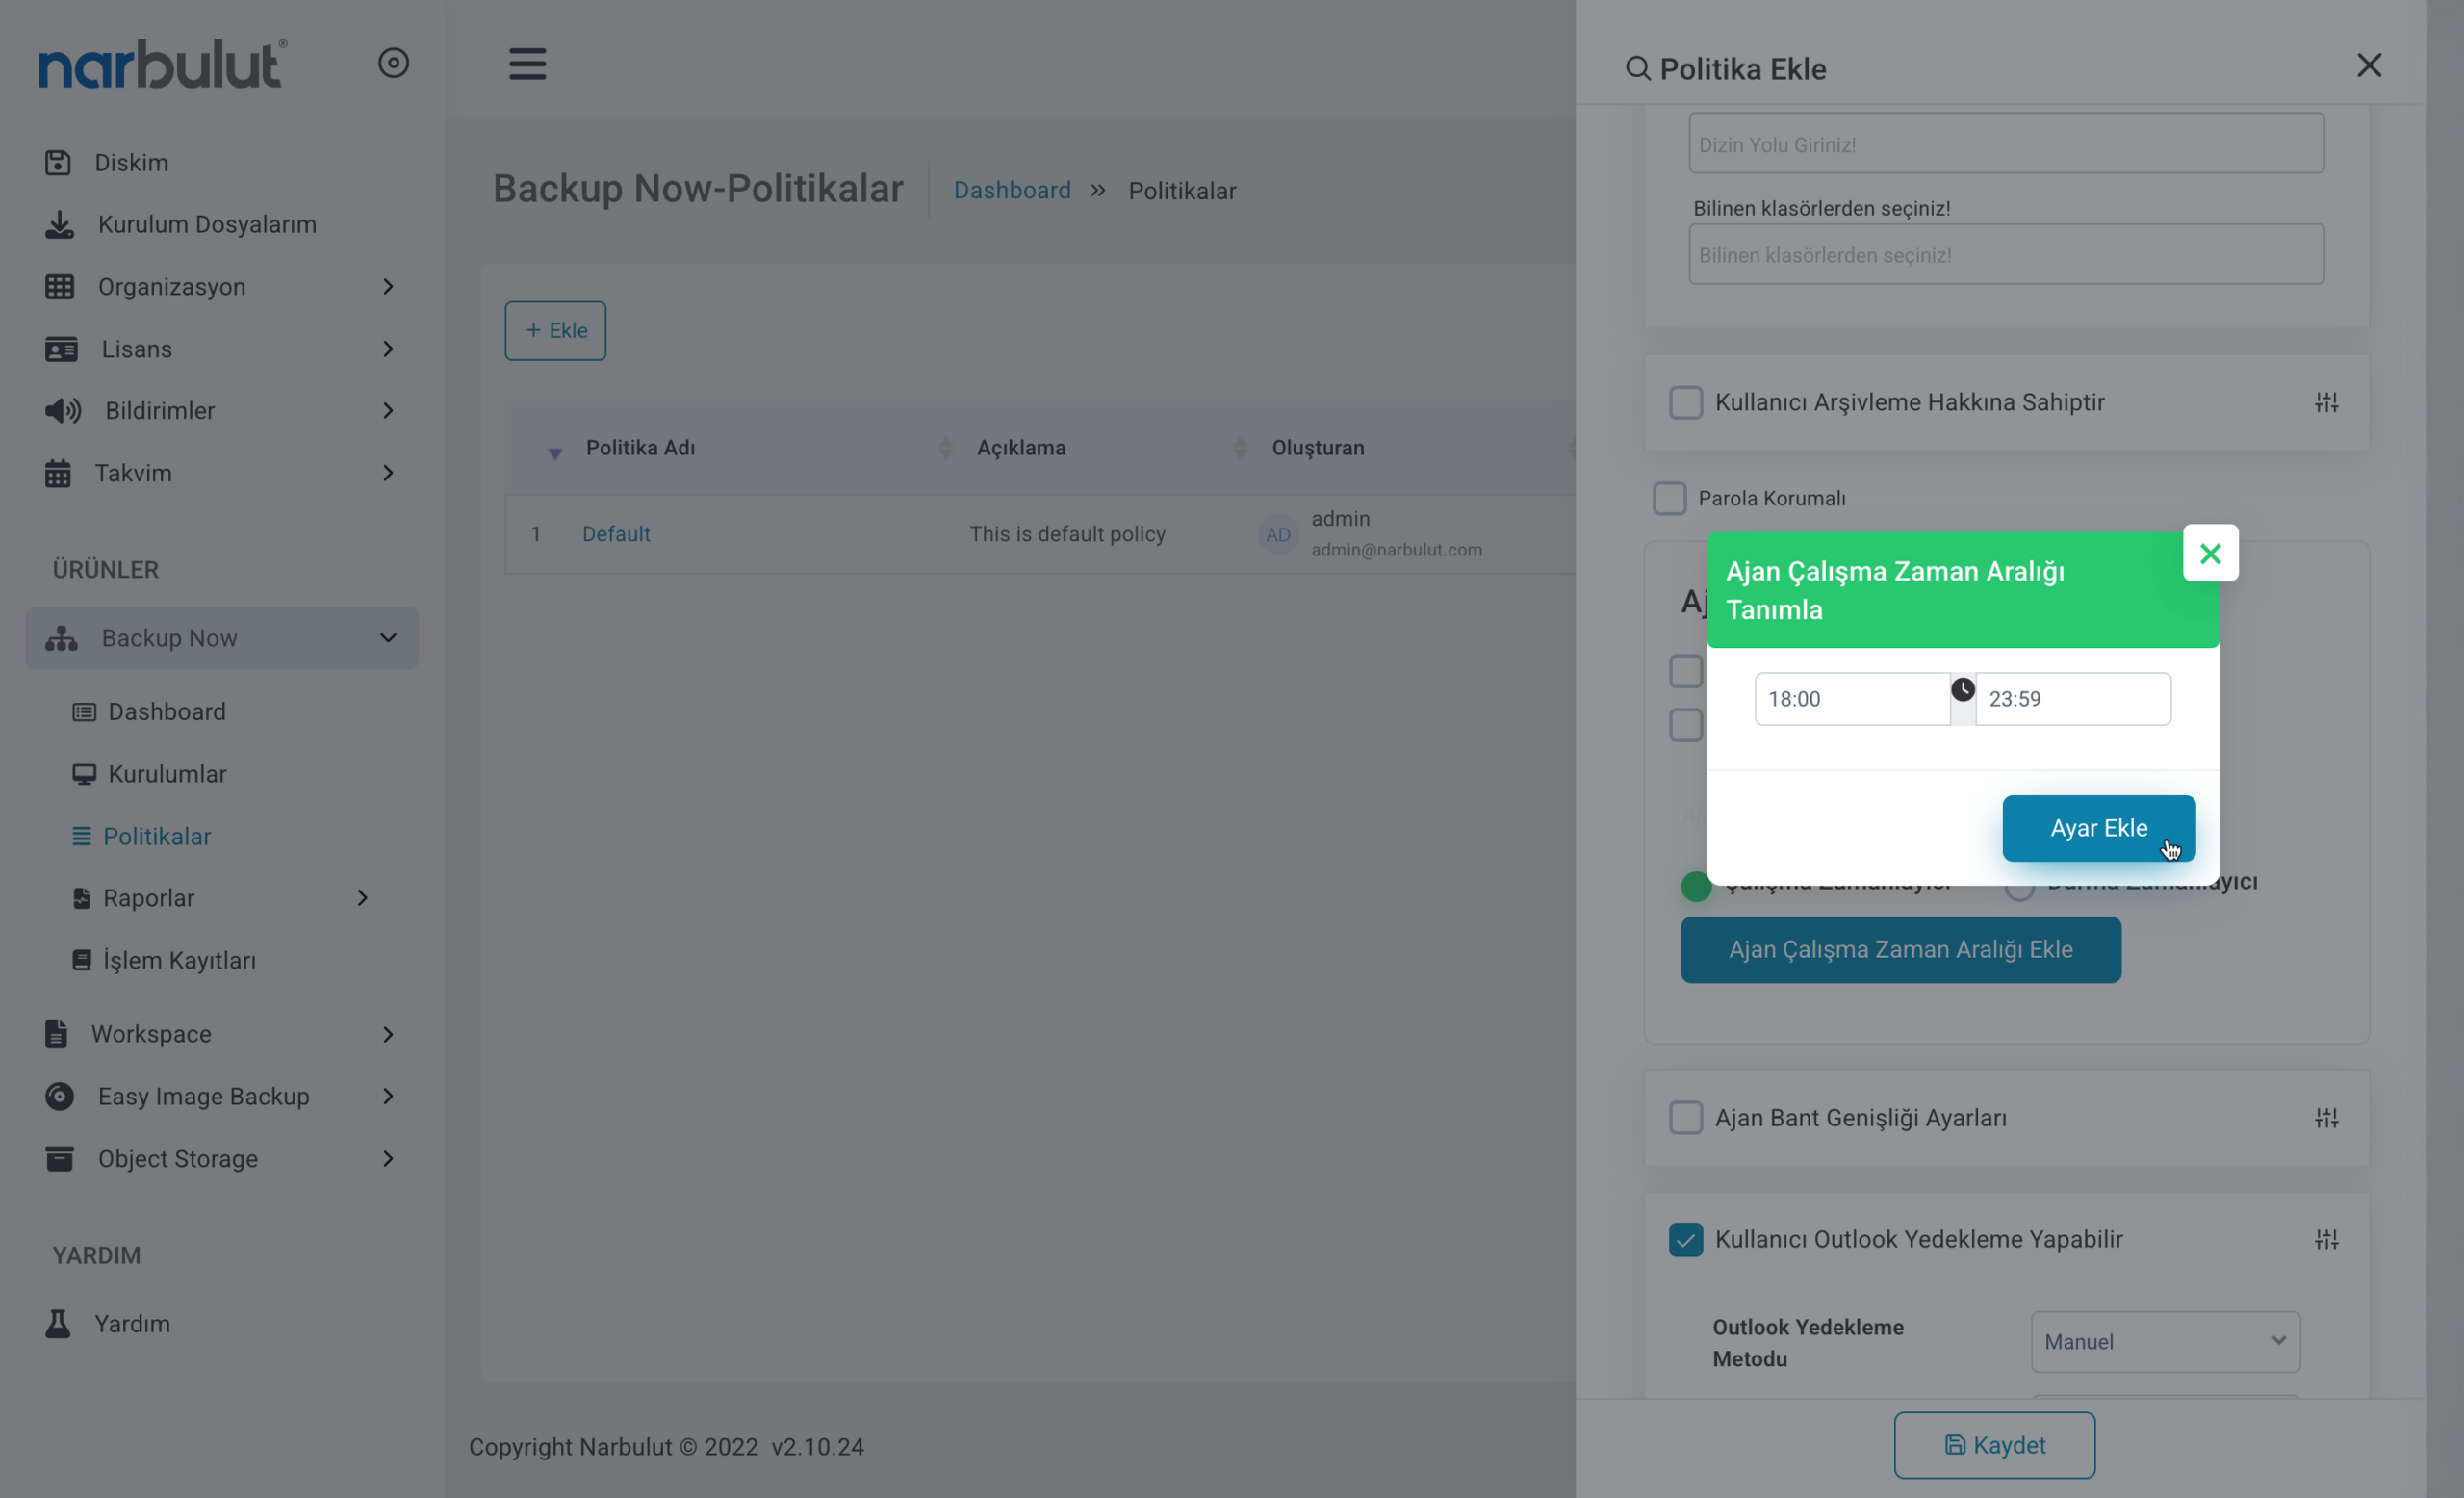Click the Kaydet save button
The height and width of the screenshot is (1498, 2464).
click(1994, 1445)
